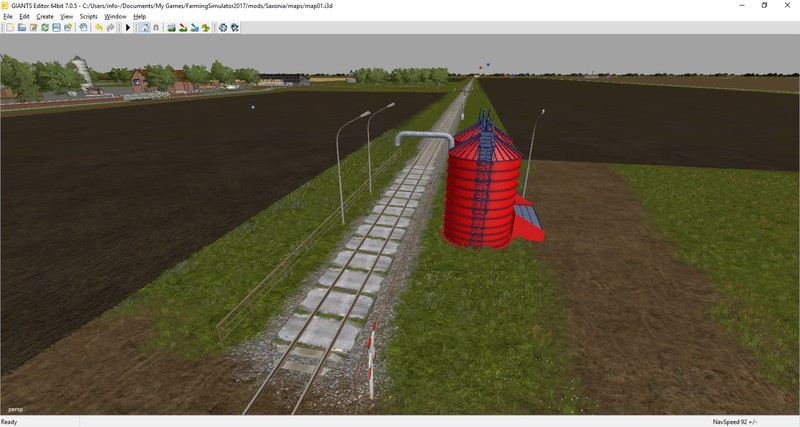Viewport: 800px width, 427px height.
Task: Toggle the highlighted selection mode icon
Action: [x=145, y=27]
